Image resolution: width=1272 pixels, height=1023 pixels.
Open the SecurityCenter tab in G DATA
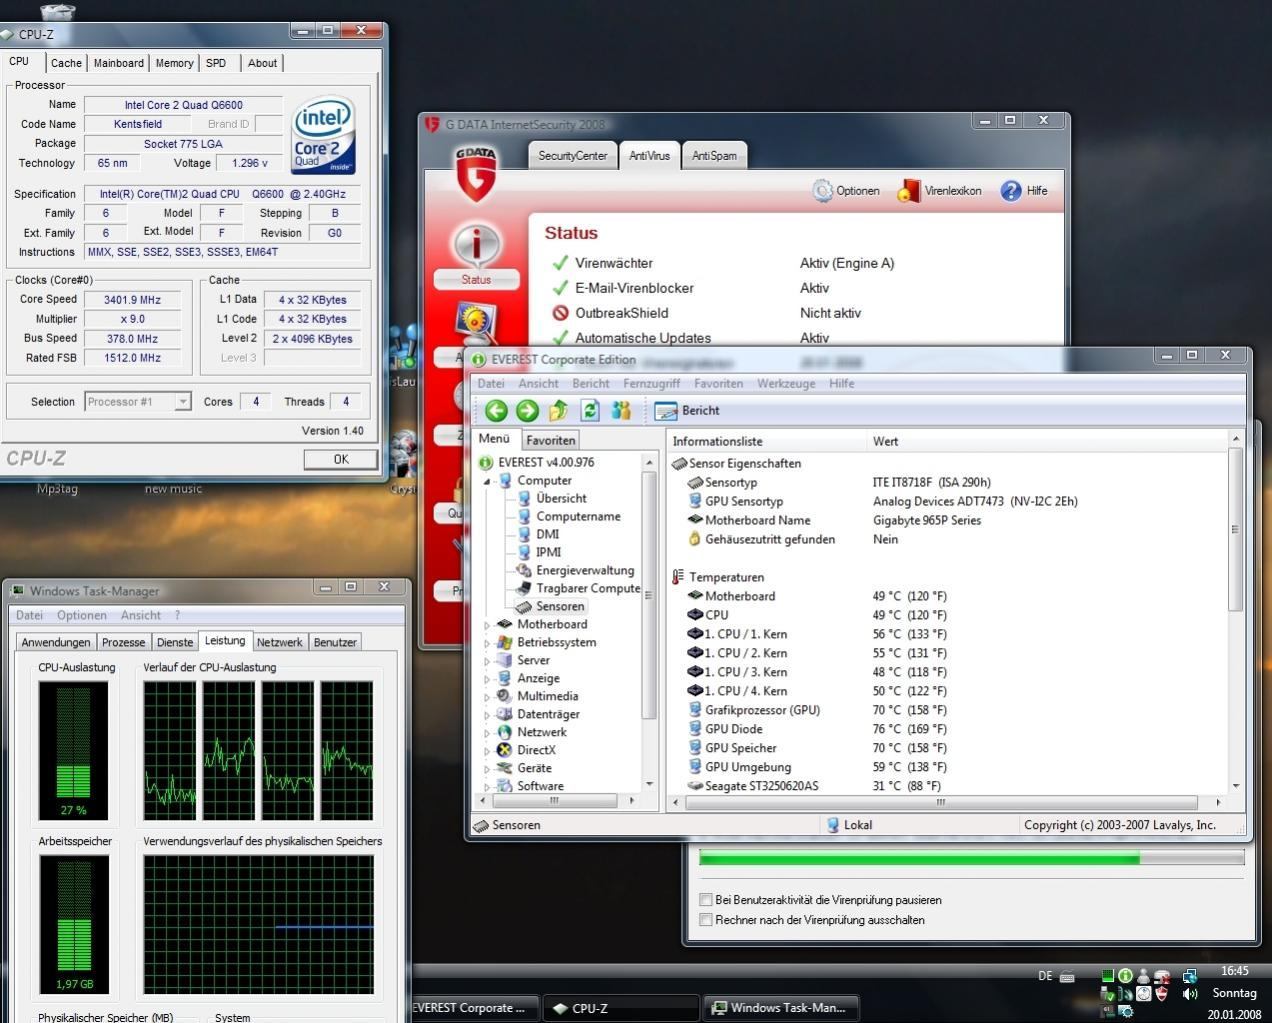pyautogui.click(x=572, y=156)
